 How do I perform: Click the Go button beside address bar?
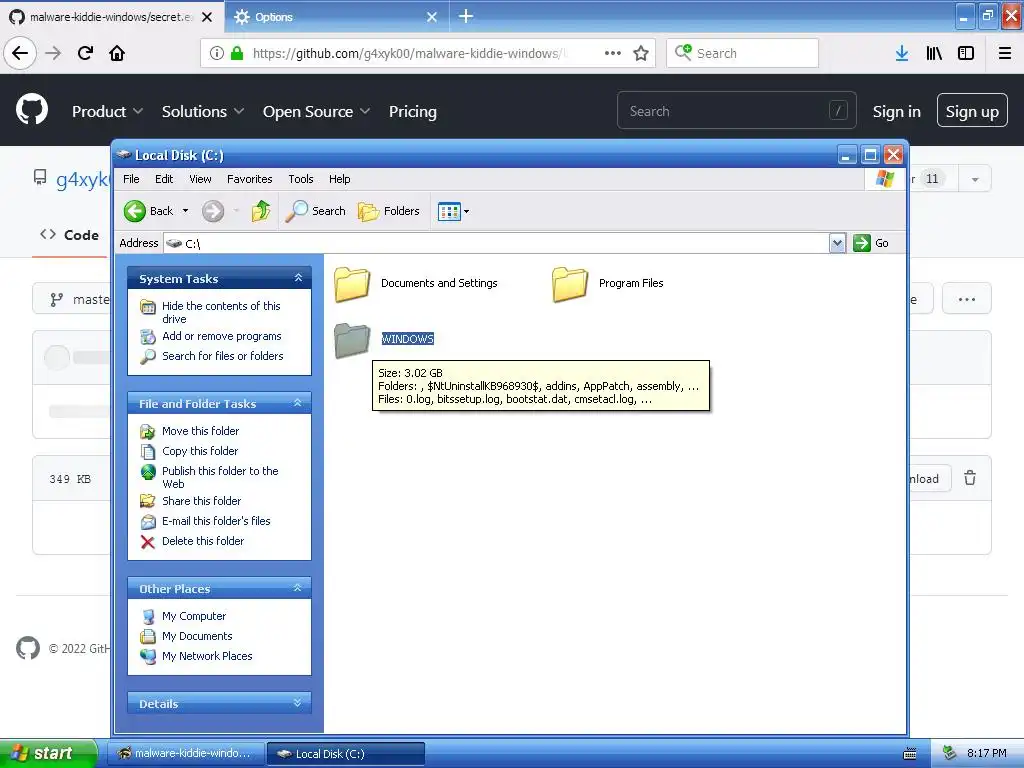[x=871, y=243]
